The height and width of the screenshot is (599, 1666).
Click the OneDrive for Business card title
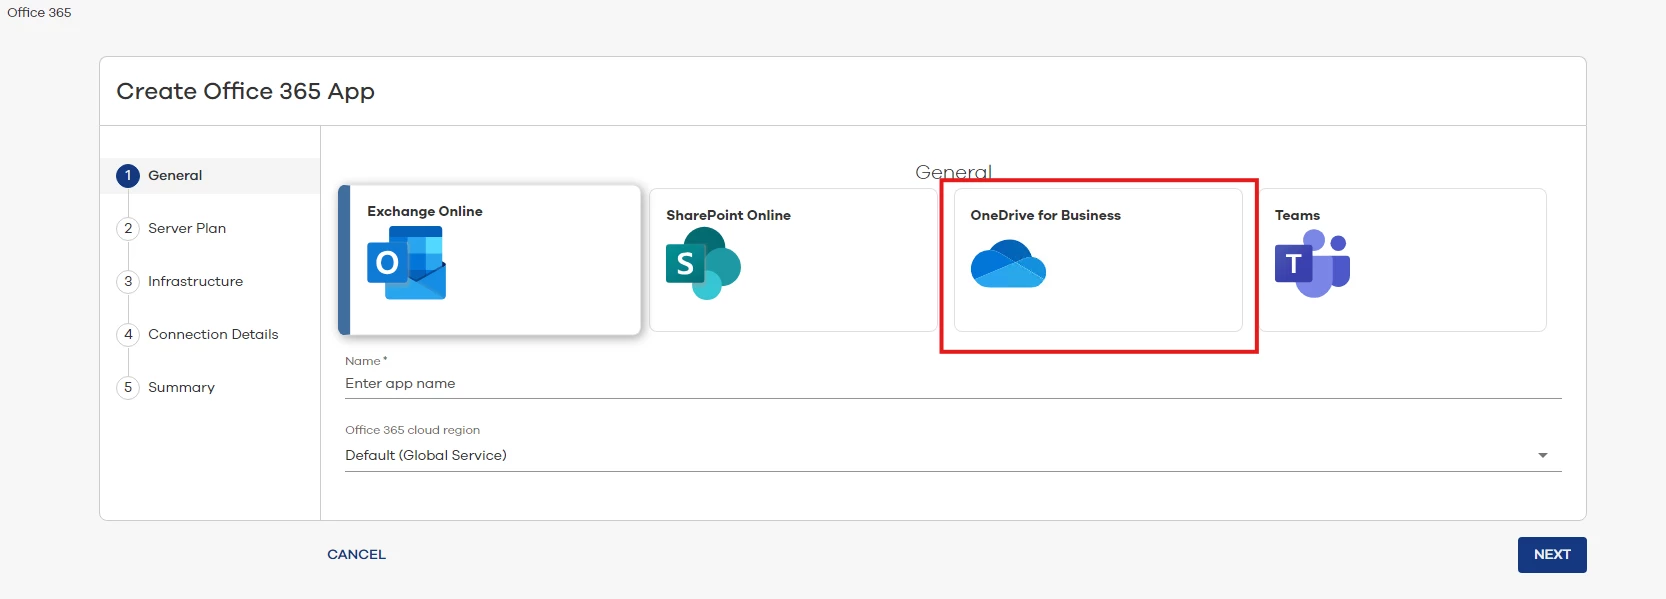pyautogui.click(x=1045, y=215)
